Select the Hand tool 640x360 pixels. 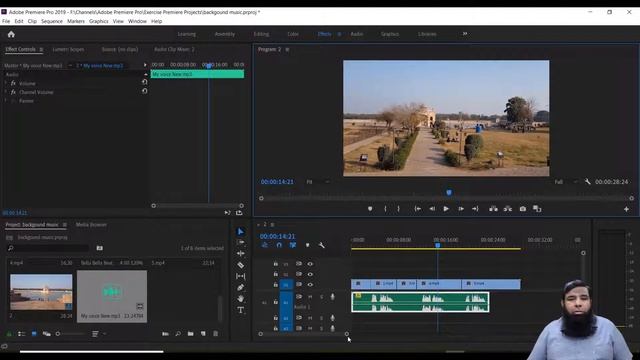240,299
